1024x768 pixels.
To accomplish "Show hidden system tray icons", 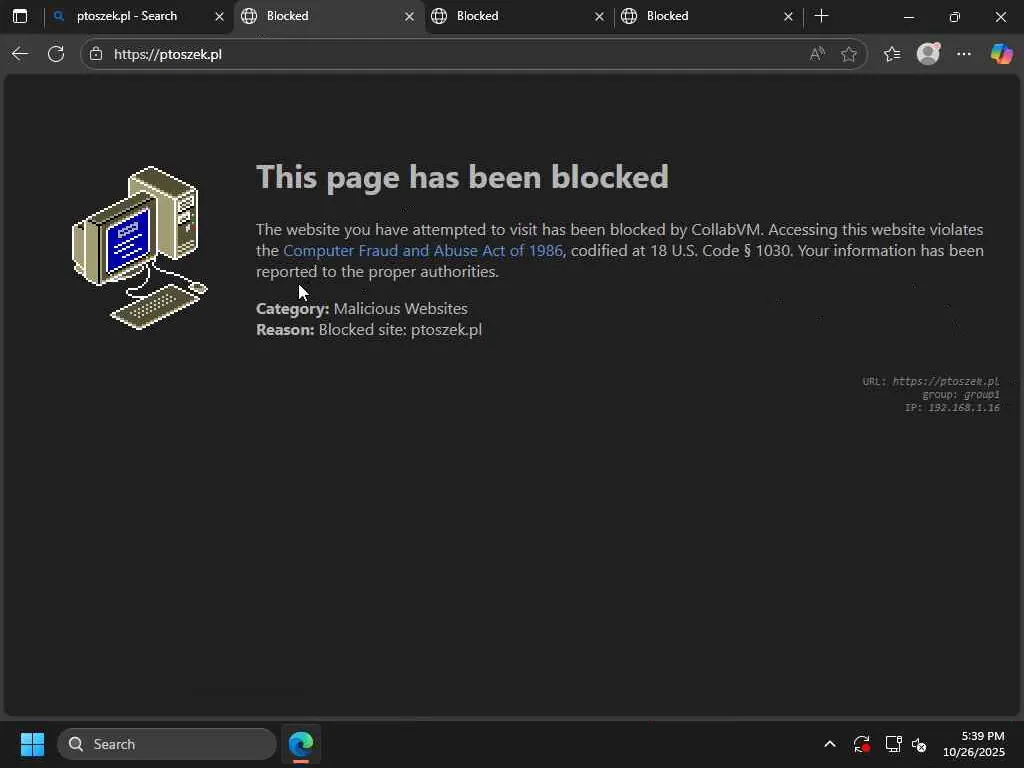I will [829, 744].
